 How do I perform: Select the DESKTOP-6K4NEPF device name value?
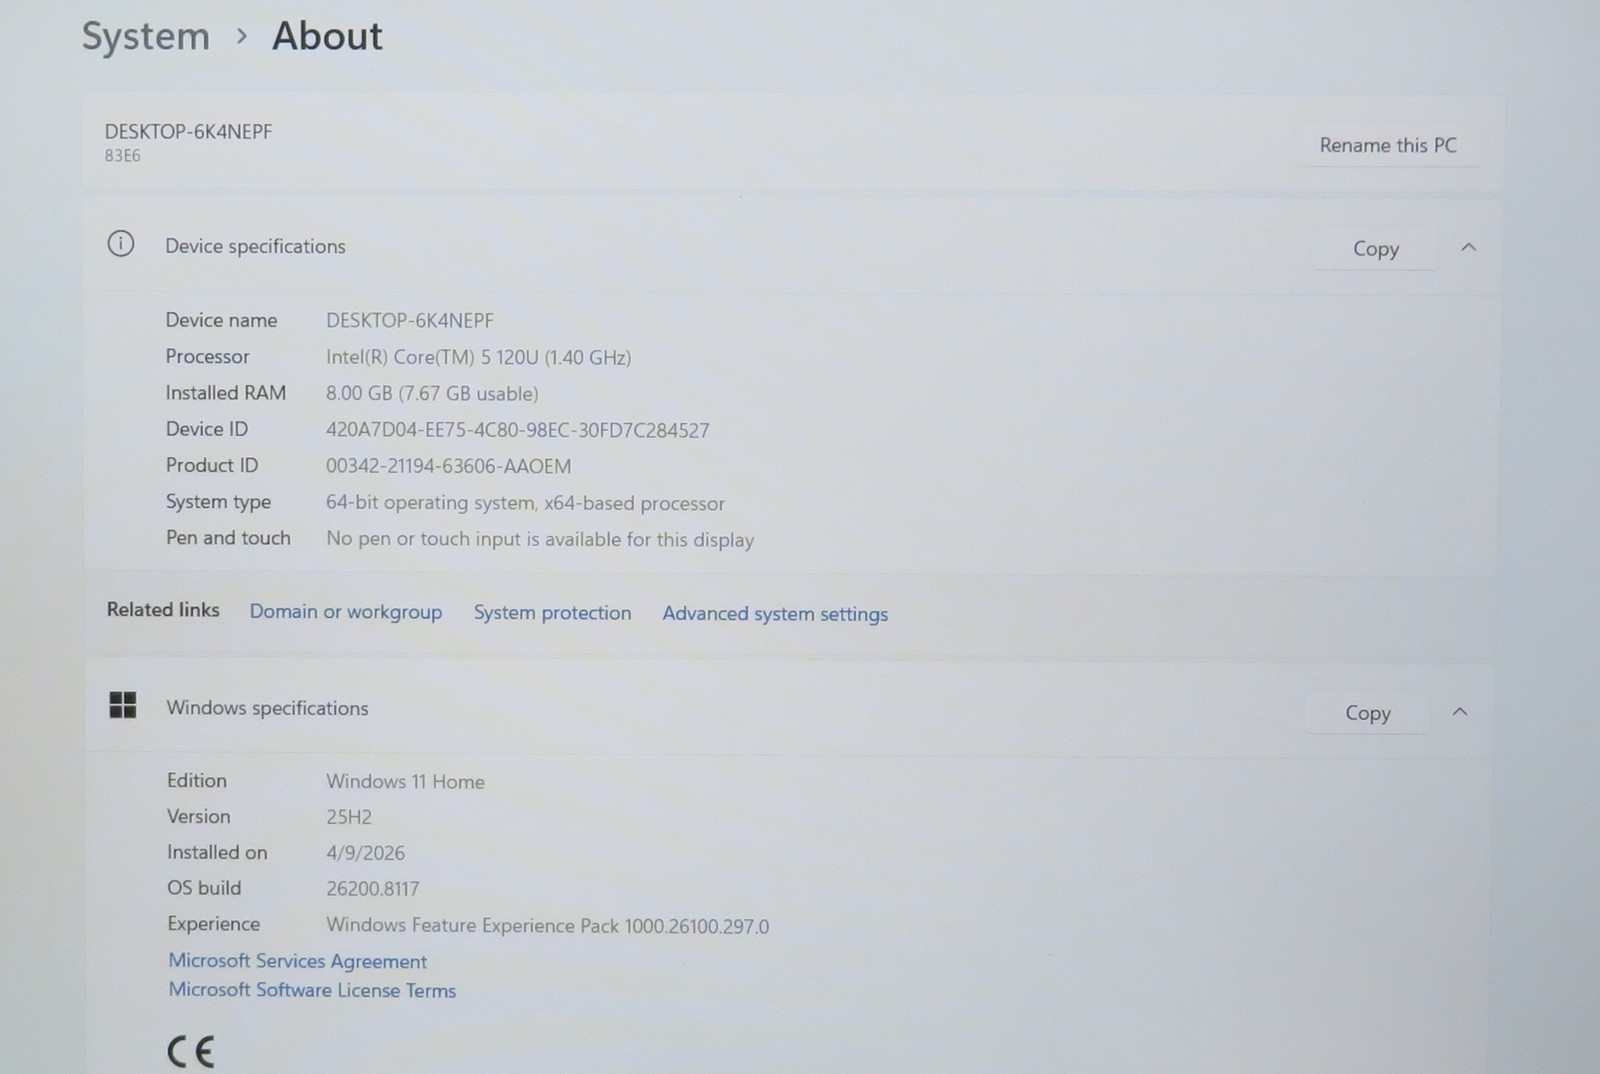point(410,321)
